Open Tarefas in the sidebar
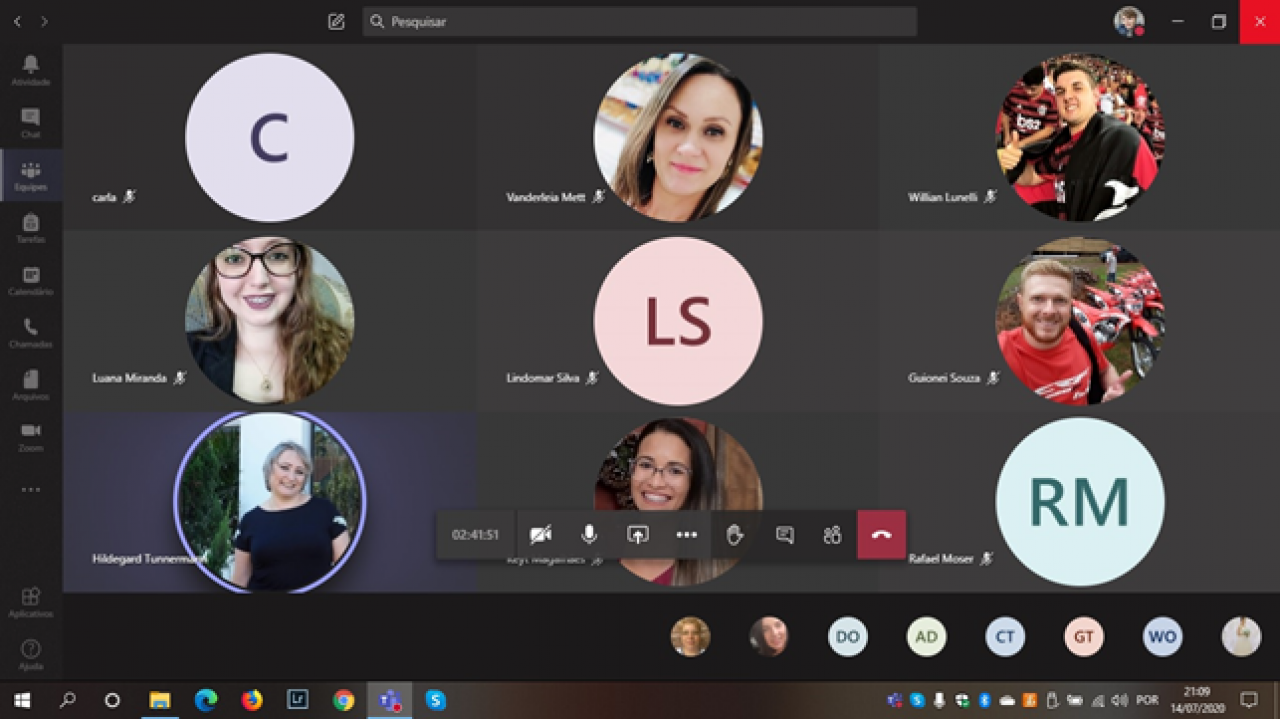The width and height of the screenshot is (1280, 719). [31, 226]
